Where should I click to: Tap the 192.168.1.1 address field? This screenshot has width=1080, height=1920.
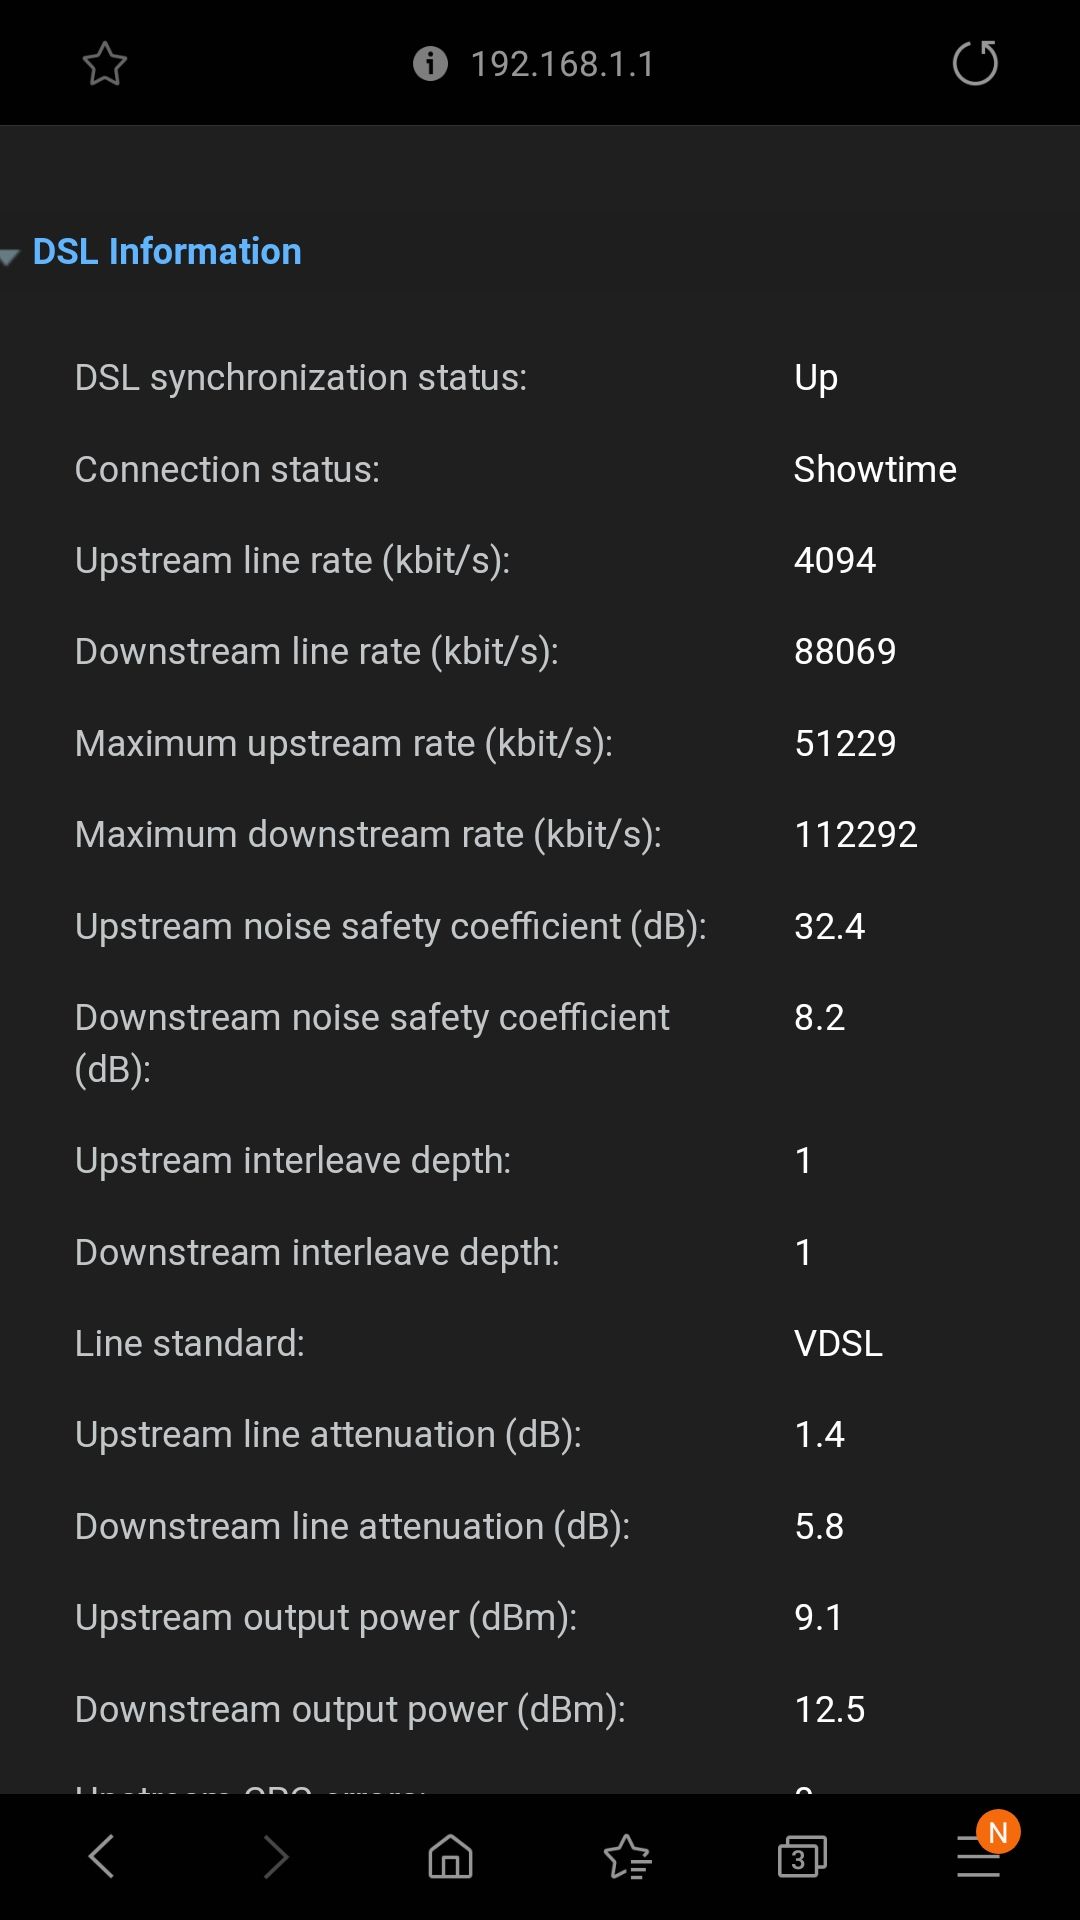[x=562, y=64]
